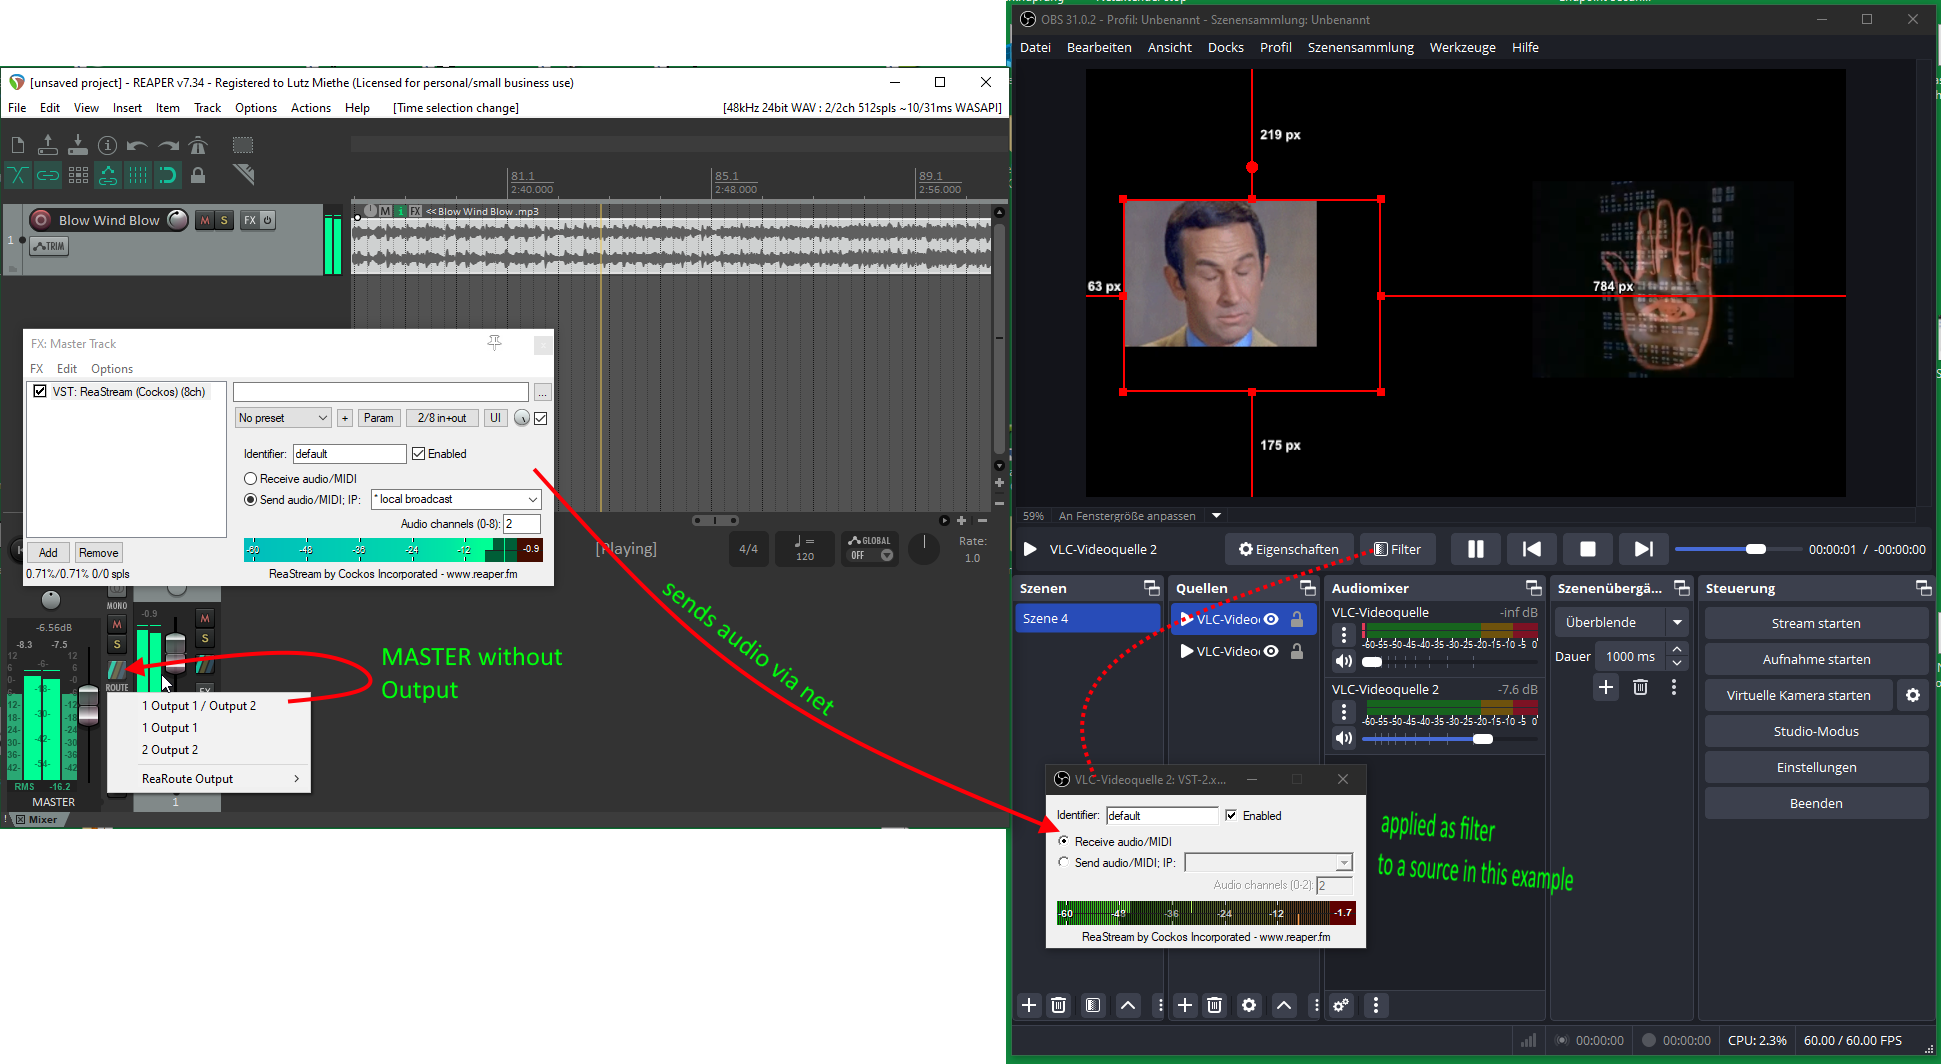Toggle snap magnet icon in REAPER
This screenshot has height=1064, width=1941.
click(168, 175)
